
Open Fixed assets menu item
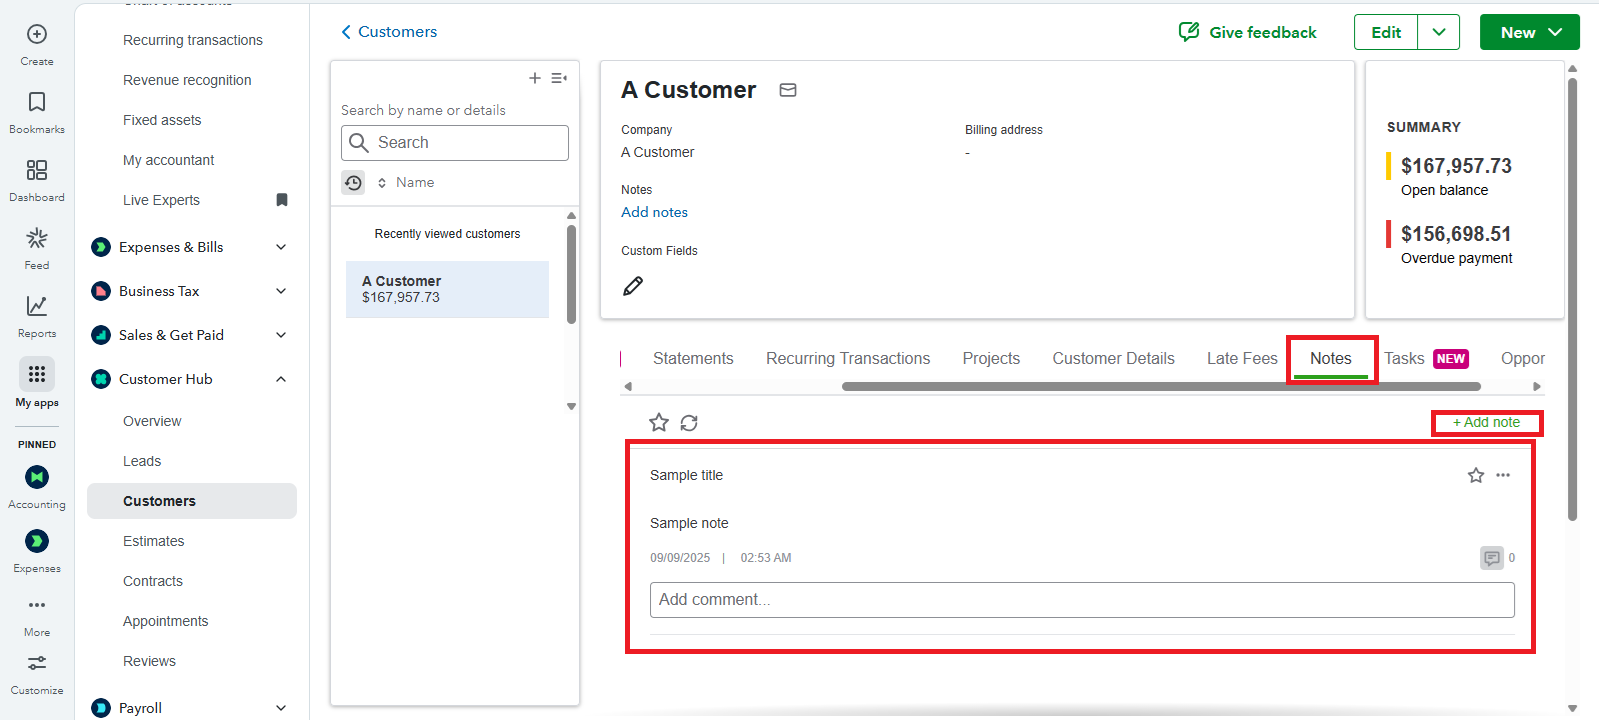click(x=162, y=120)
